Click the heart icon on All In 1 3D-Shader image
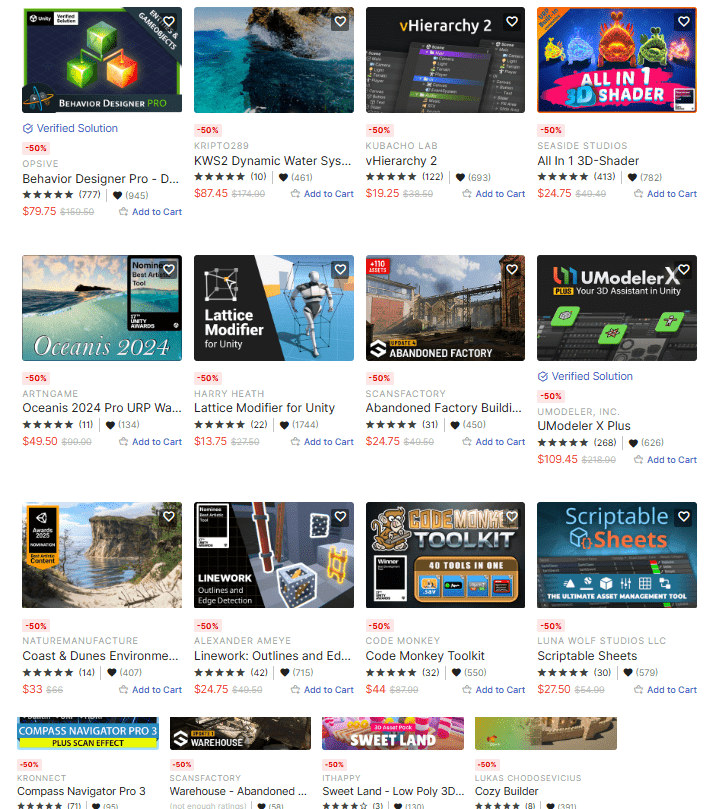Image resolution: width=708 pixels, height=809 pixels. 684,22
